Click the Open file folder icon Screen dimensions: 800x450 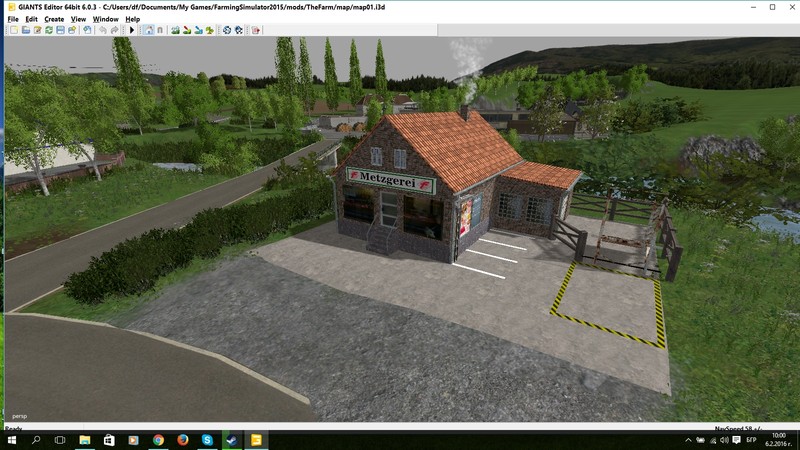coord(25,30)
